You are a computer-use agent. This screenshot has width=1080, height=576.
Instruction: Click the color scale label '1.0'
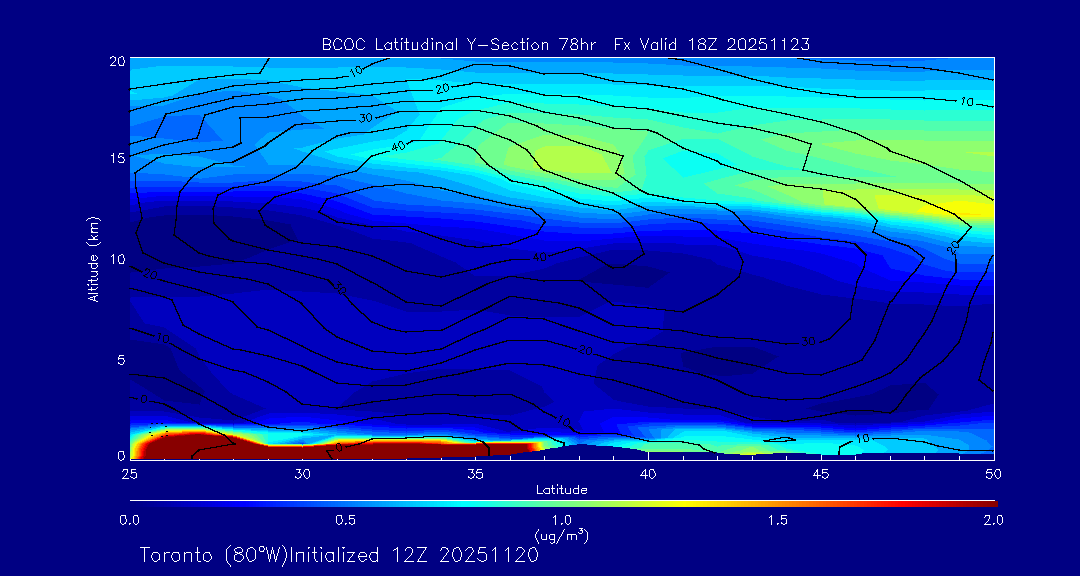point(562,520)
